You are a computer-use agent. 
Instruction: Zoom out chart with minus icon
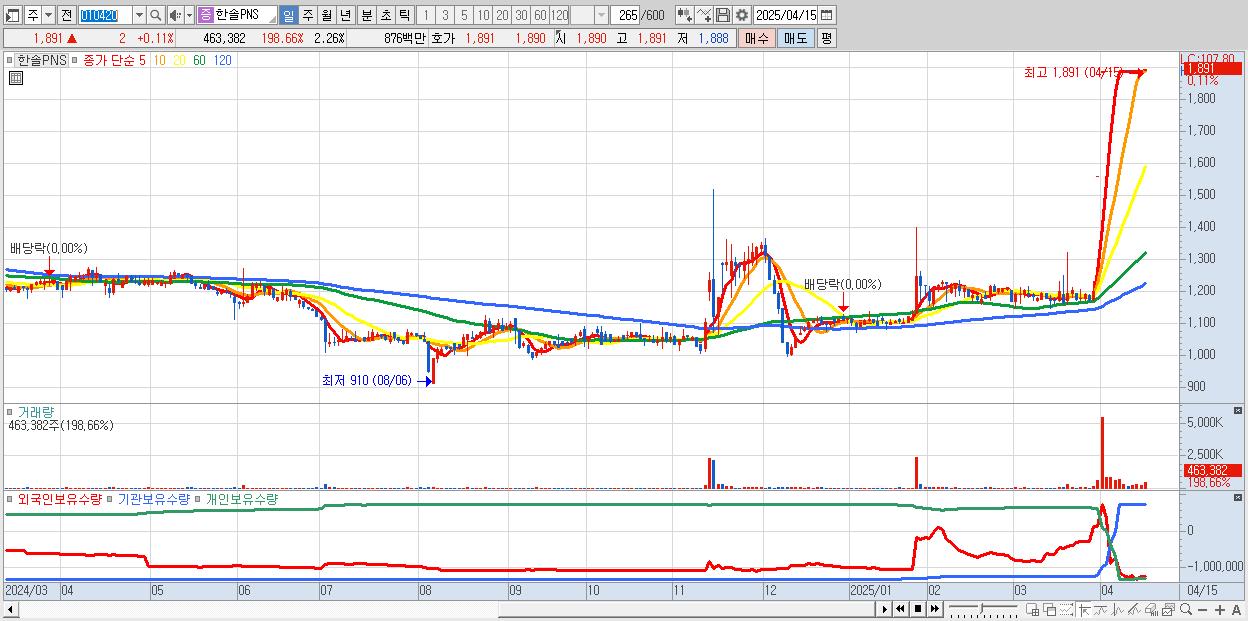coord(1202,609)
